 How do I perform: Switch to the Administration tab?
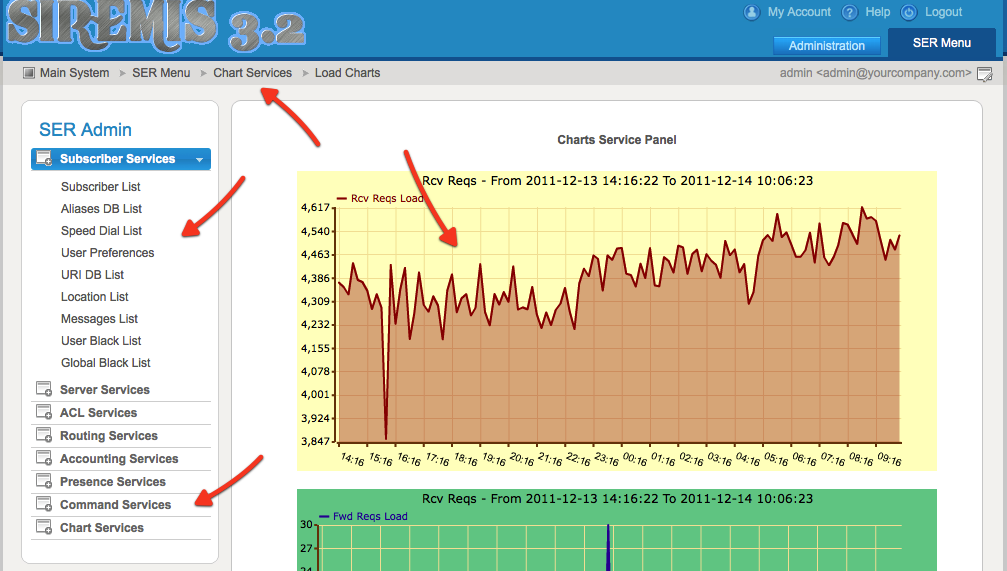click(826, 46)
